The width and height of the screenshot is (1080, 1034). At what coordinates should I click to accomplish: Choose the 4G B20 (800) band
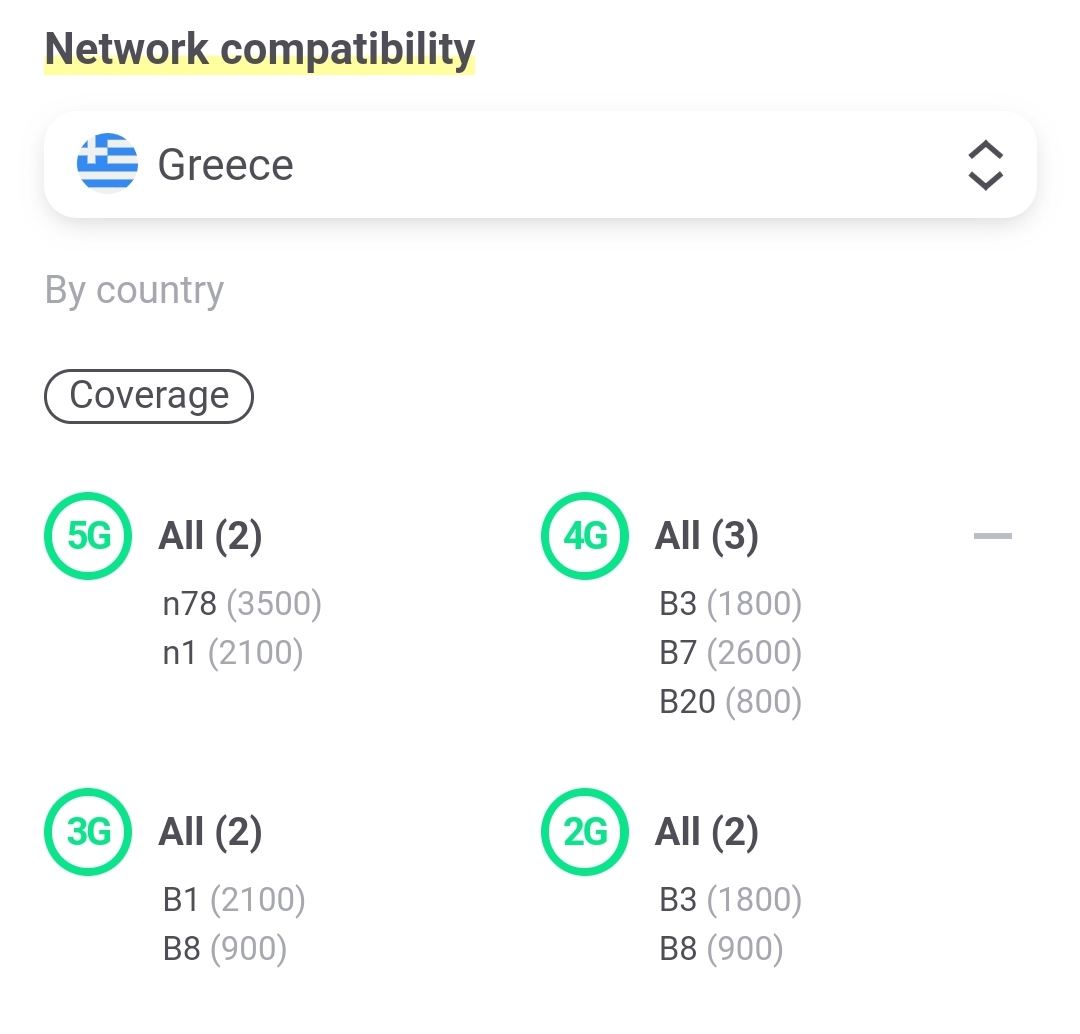[x=730, y=702]
